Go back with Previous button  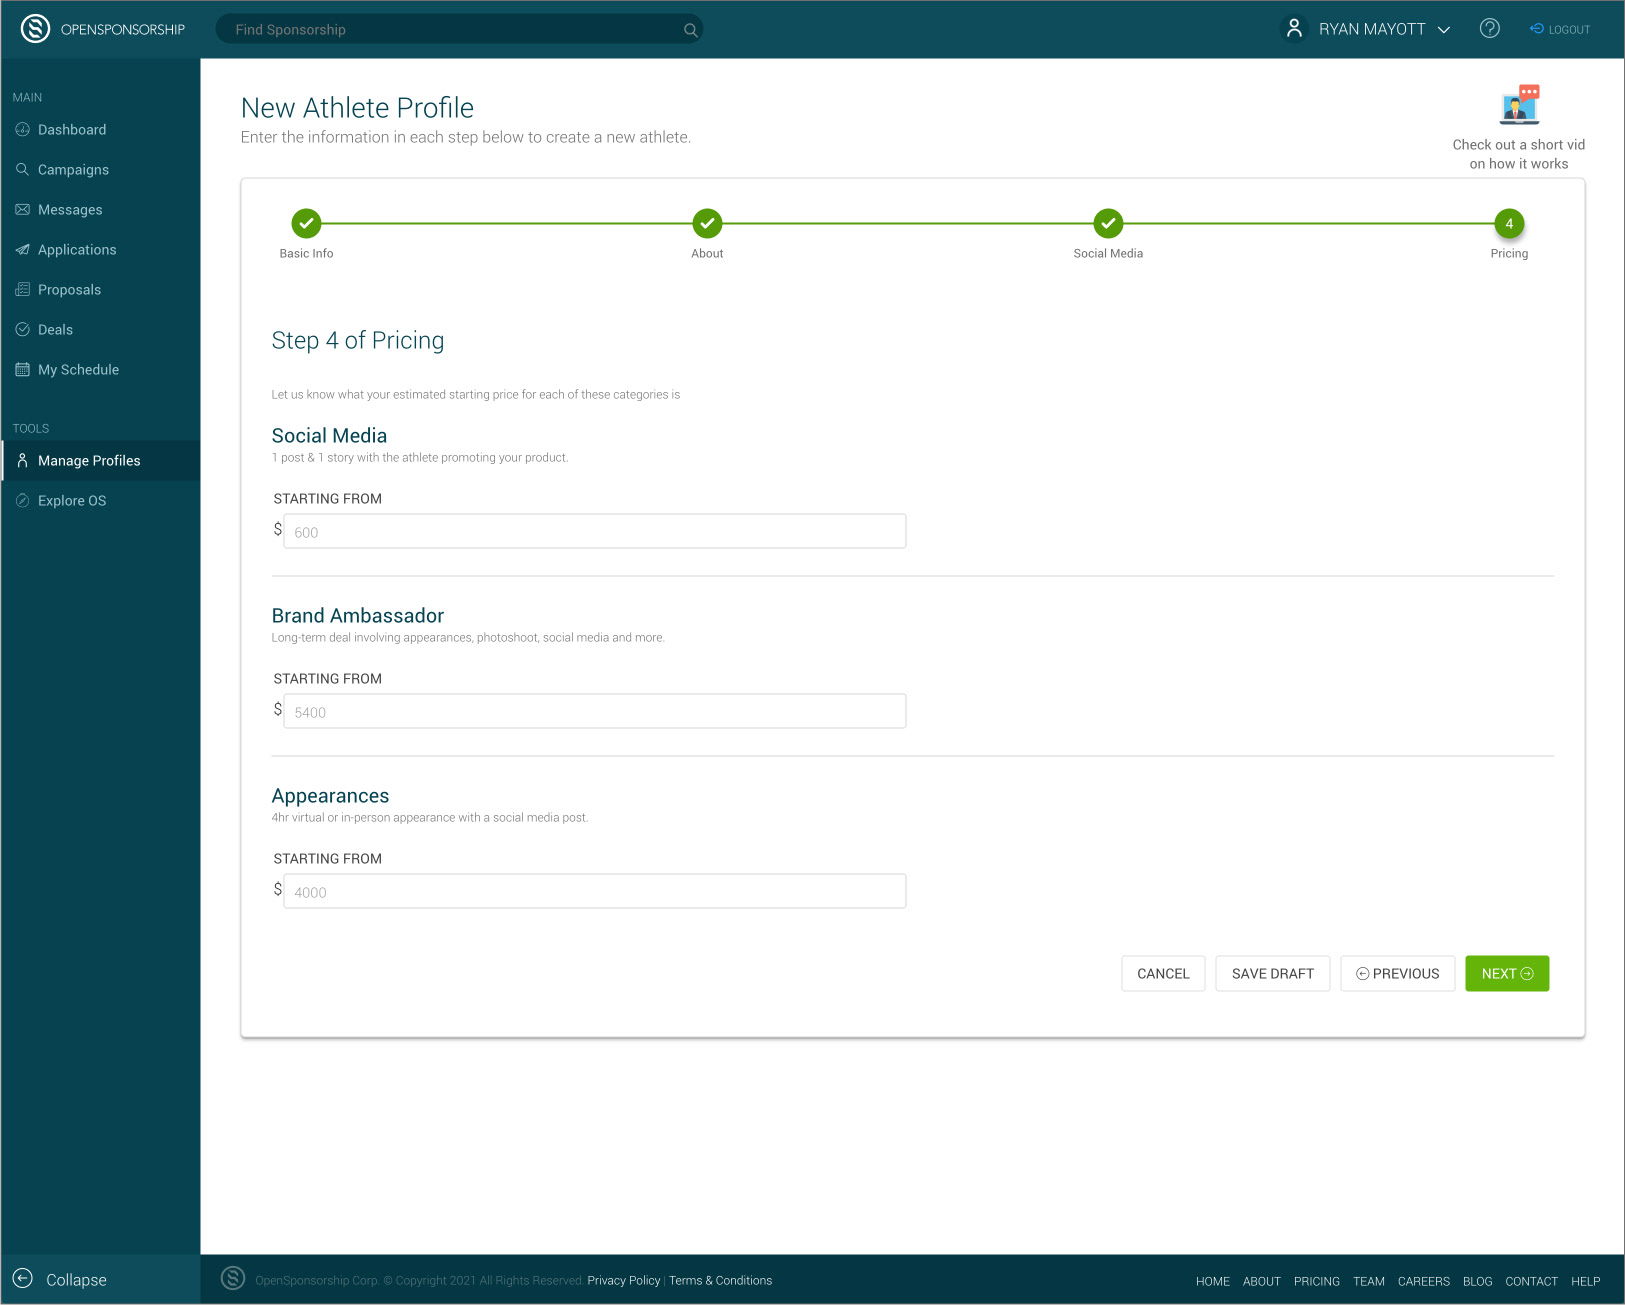click(x=1398, y=974)
